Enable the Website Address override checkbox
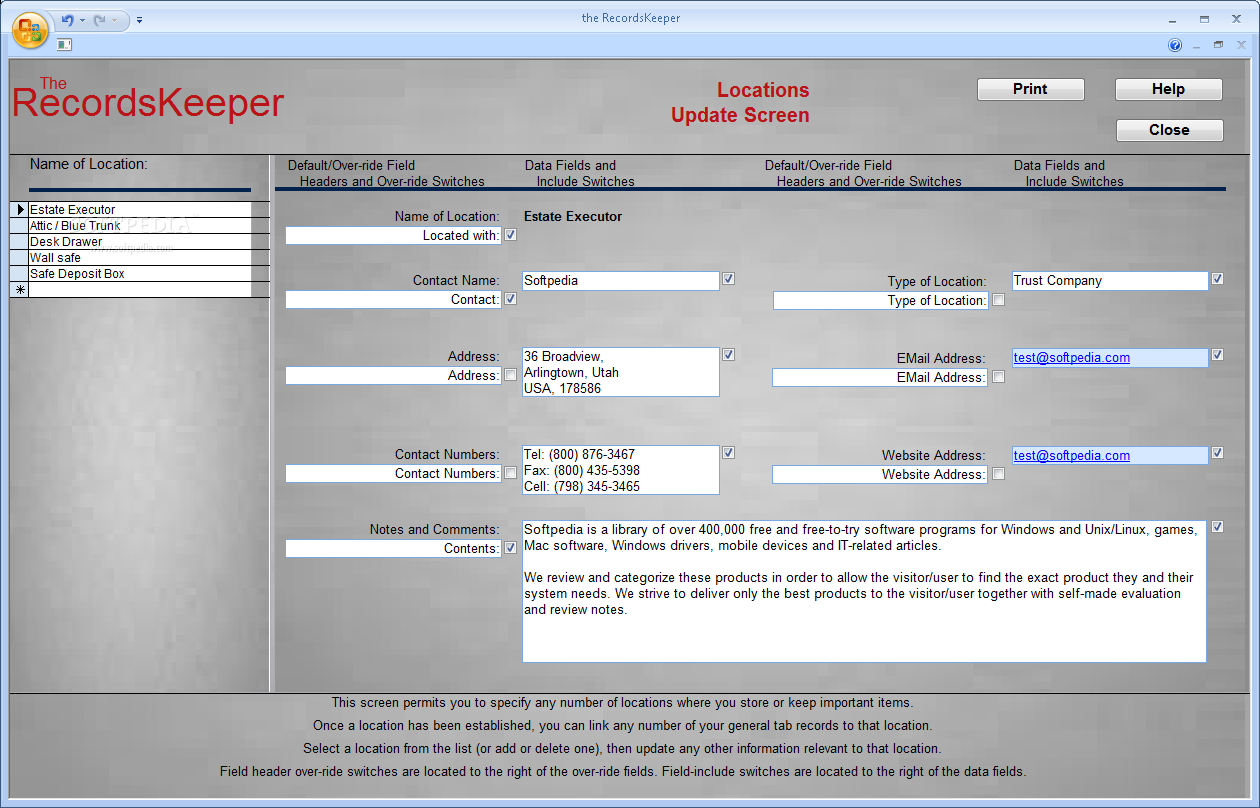This screenshot has height=808, width=1260. [x=998, y=474]
